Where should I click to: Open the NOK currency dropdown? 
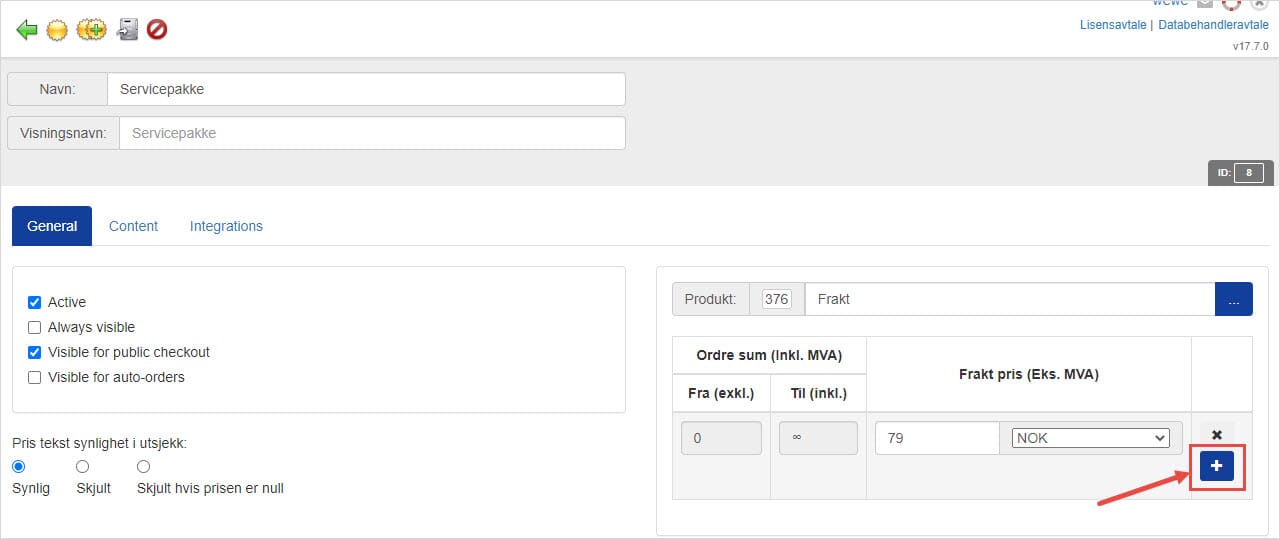click(x=1090, y=438)
